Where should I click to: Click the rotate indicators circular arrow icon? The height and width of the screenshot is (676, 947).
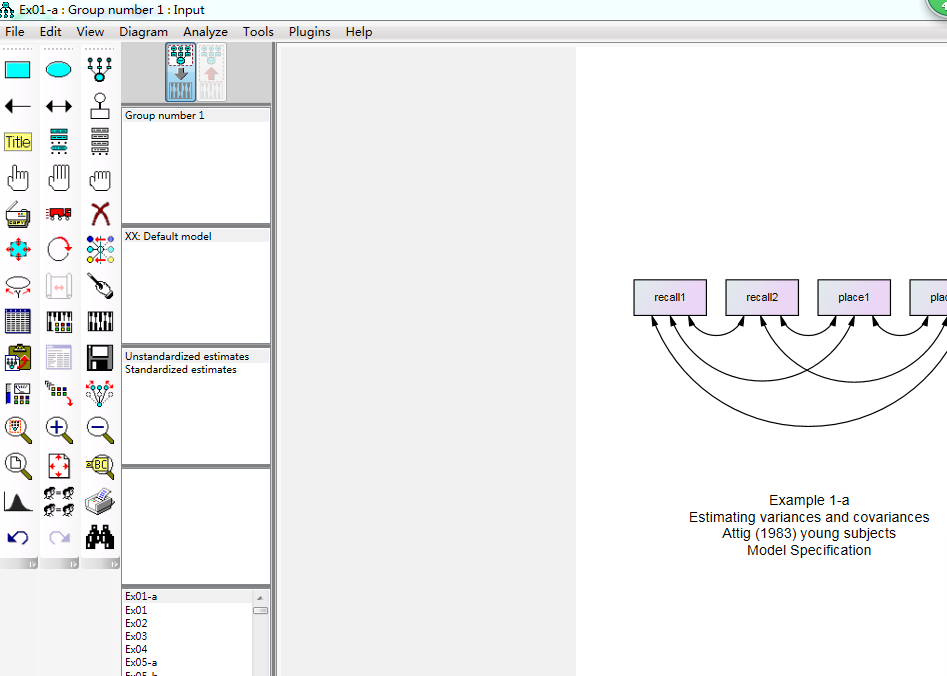point(59,249)
